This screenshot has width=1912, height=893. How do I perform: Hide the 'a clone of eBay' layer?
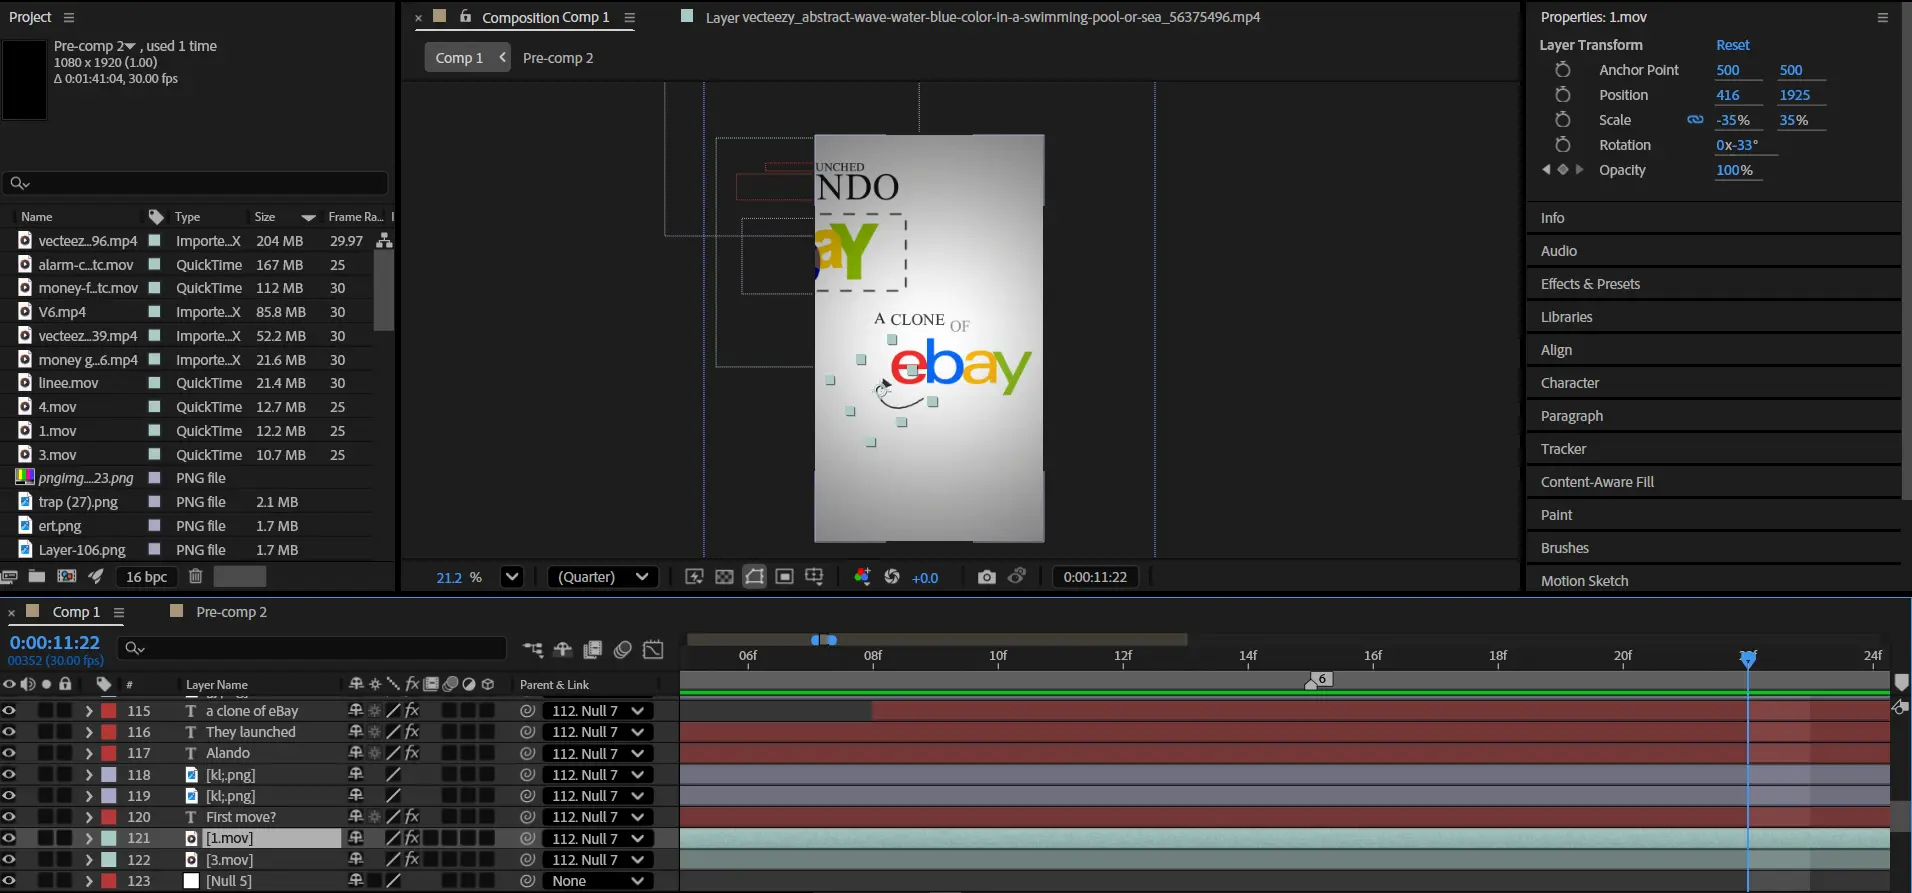coord(9,711)
